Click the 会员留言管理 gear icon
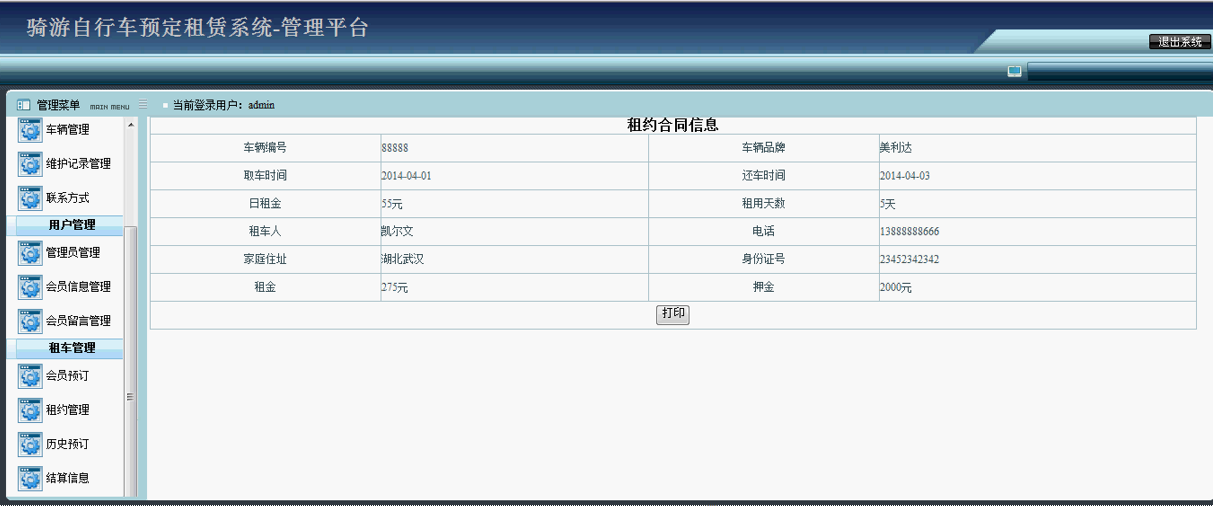1213x506 pixels. coord(30,321)
